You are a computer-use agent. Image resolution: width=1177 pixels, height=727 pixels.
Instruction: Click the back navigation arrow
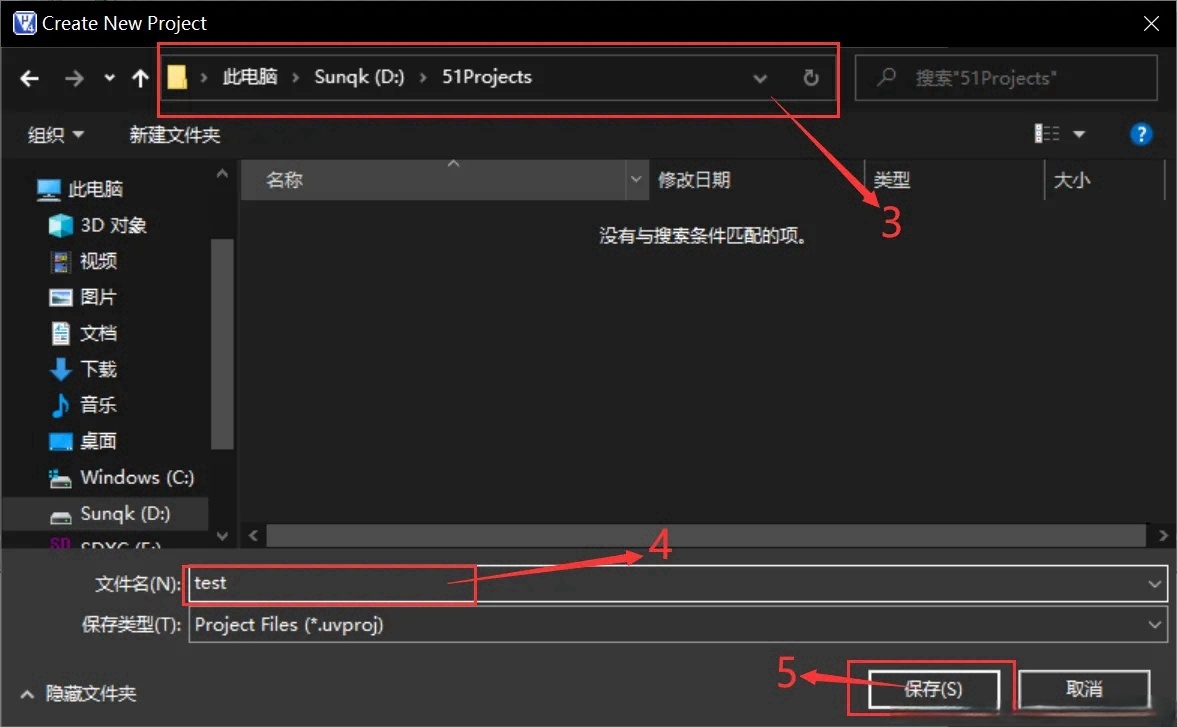pos(29,78)
